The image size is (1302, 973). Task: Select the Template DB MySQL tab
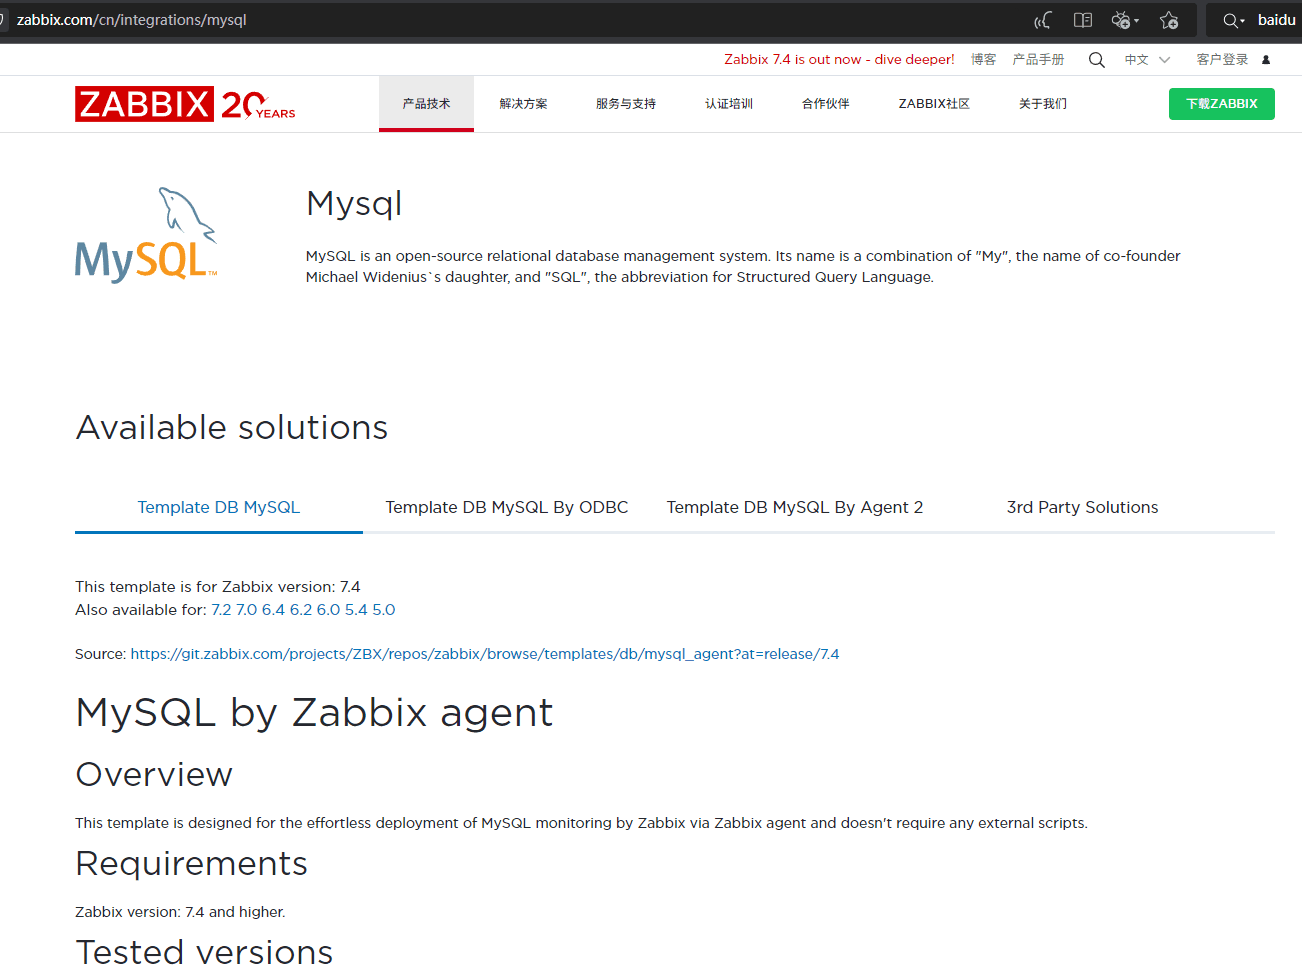[x=219, y=507]
